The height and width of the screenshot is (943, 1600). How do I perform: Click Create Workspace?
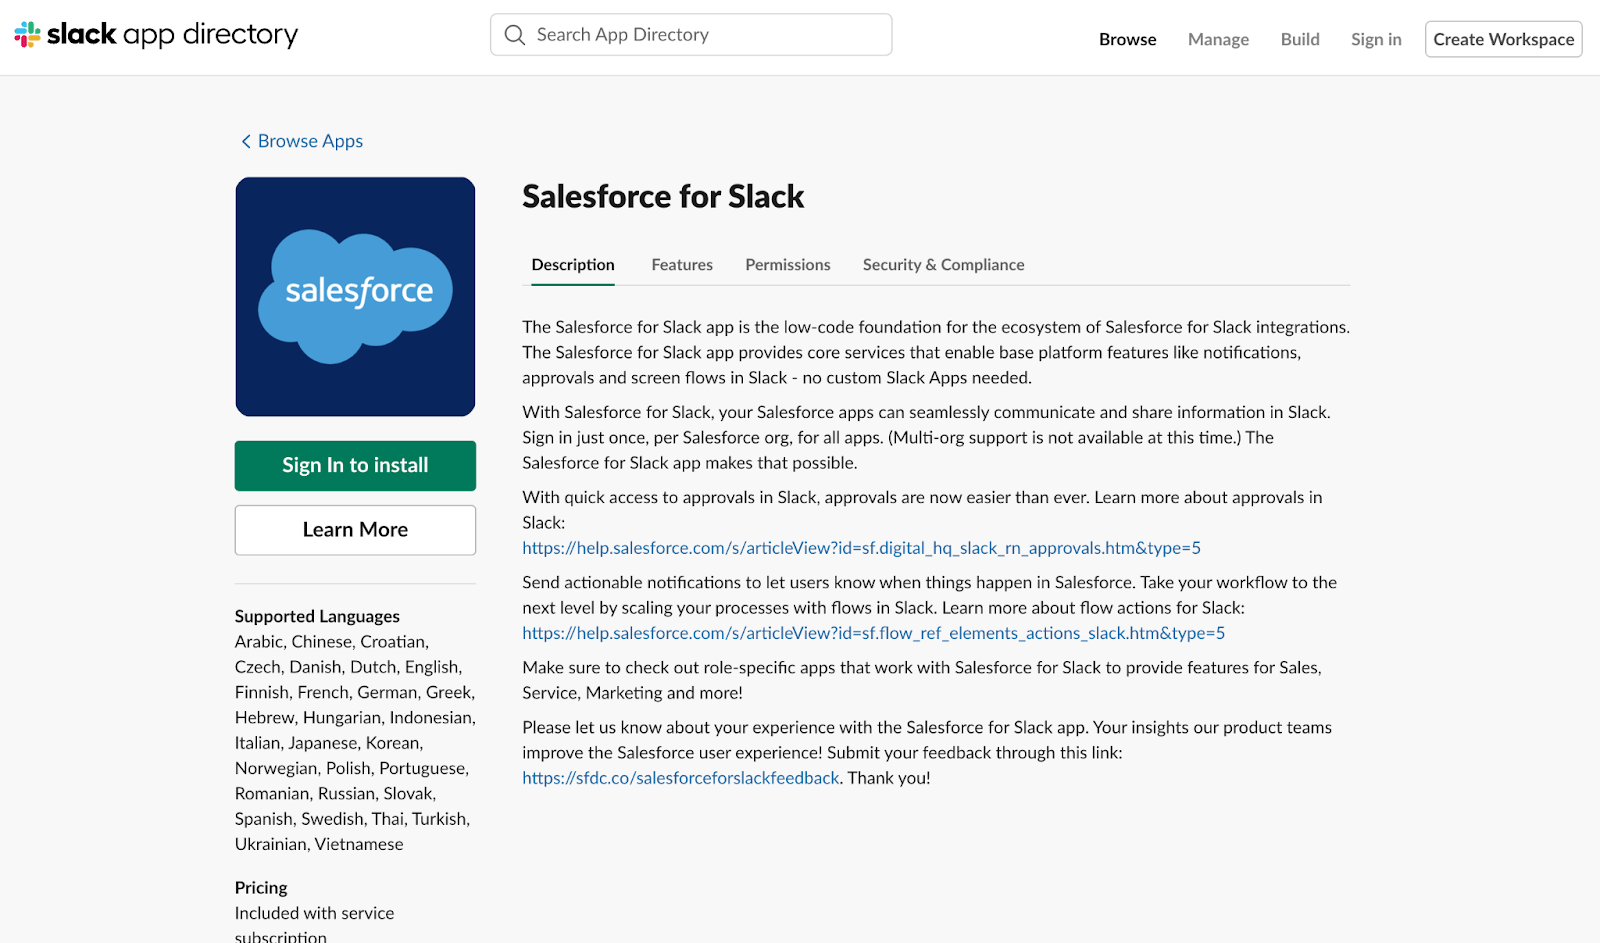(1502, 39)
